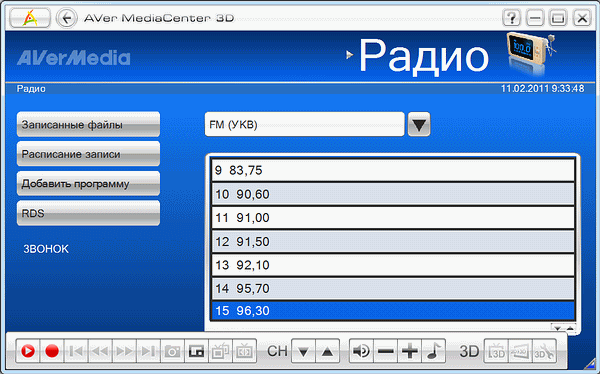The height and width of the screenshot is (374, 600).
Task: Click the radio device image in header
Action: [x=530, y=54]
